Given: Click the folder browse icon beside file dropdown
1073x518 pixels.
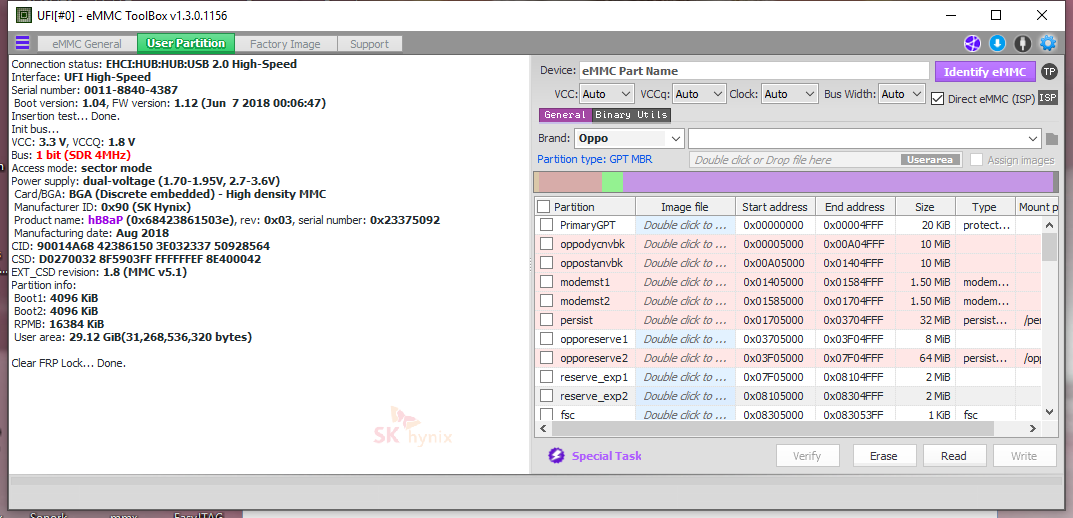Looking at the screenshot, I should click(x=1052, y=139).
